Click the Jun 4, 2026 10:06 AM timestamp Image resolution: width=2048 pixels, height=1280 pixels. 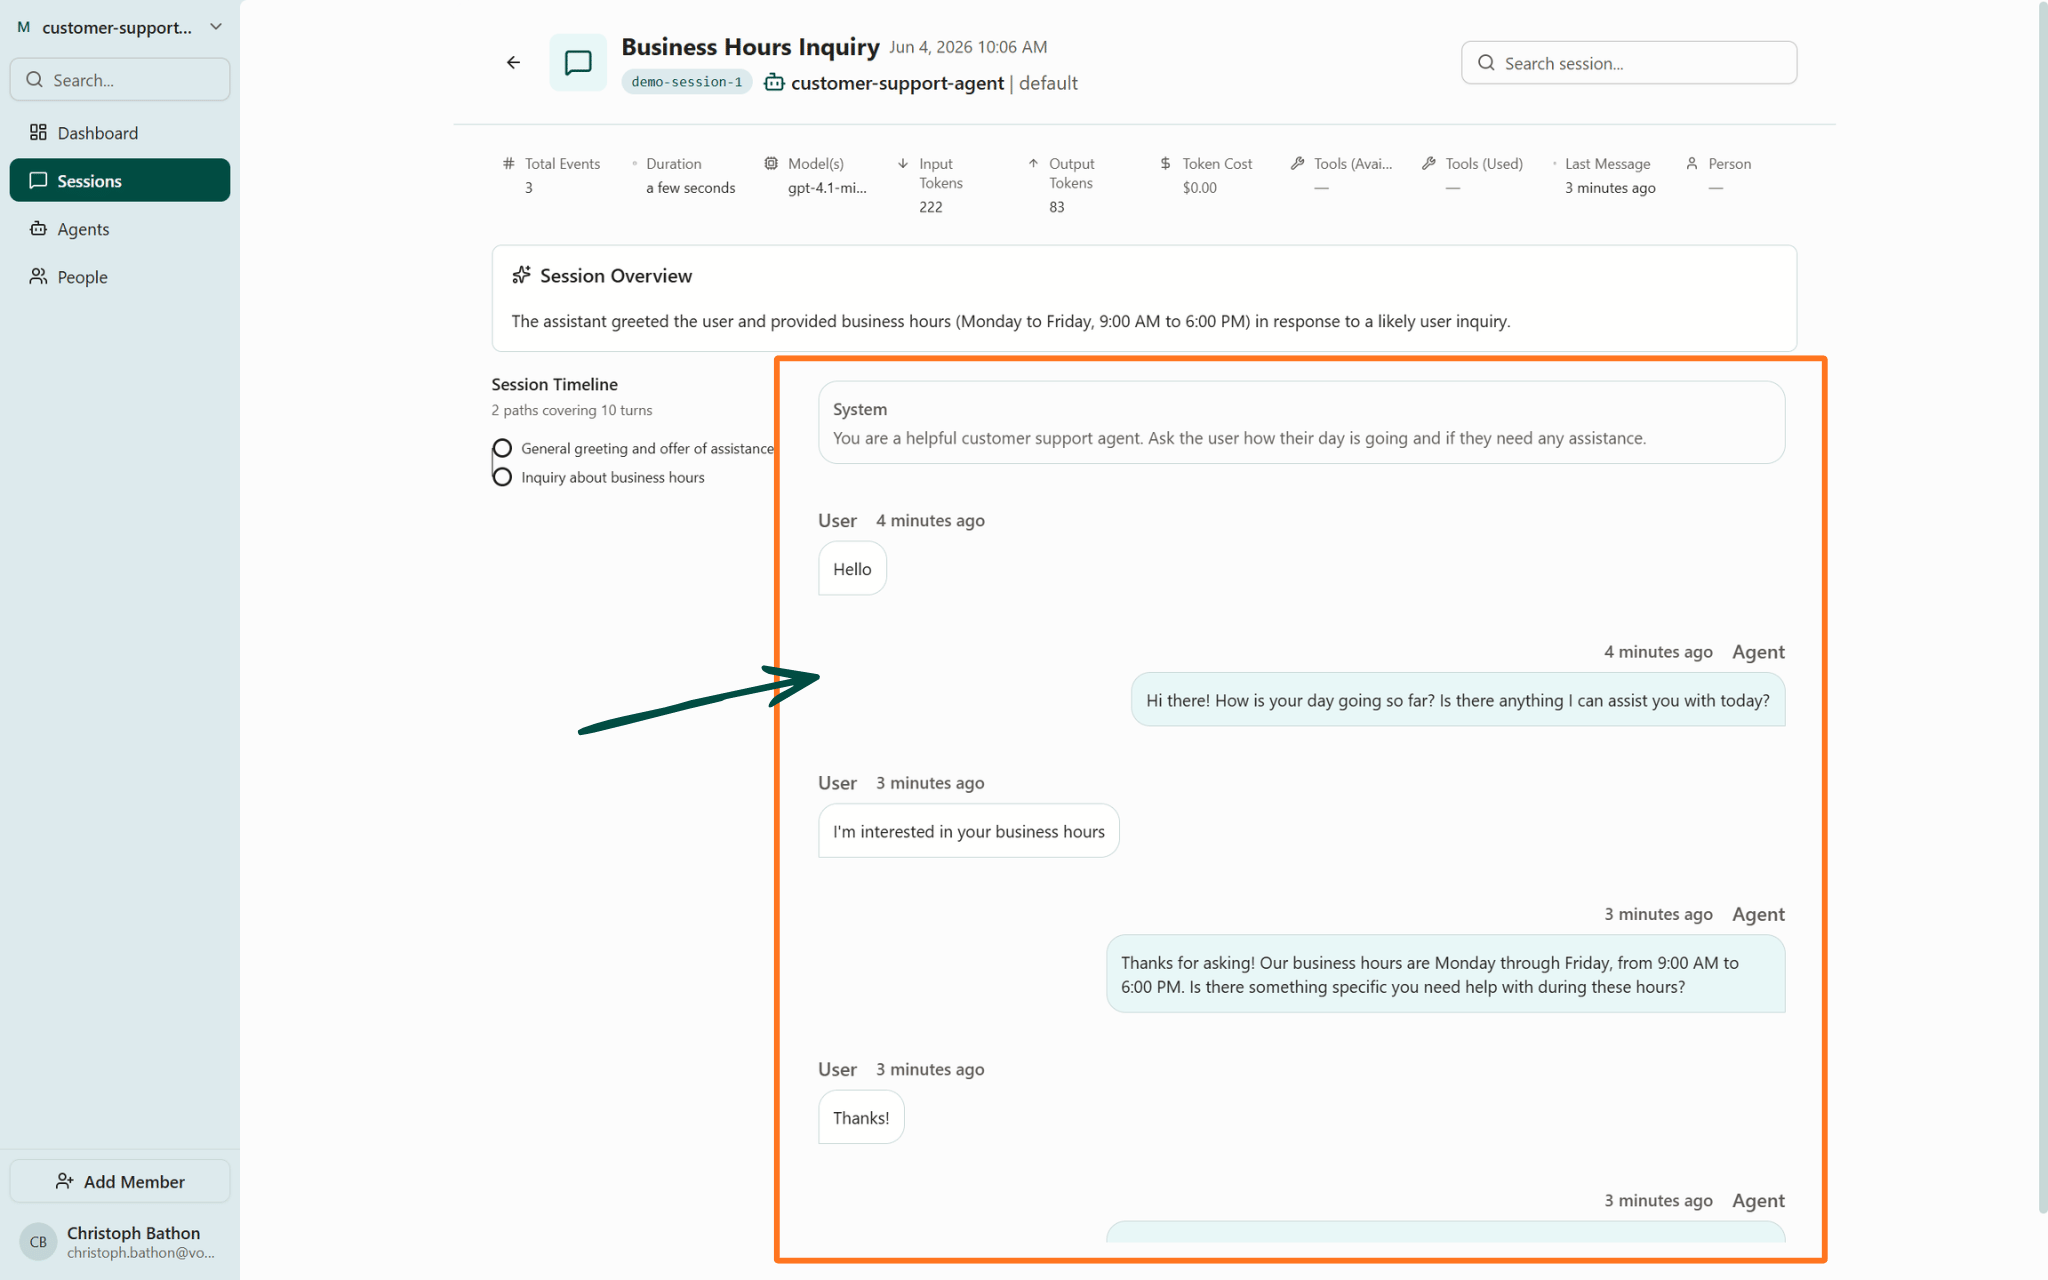tap(968, 47)
